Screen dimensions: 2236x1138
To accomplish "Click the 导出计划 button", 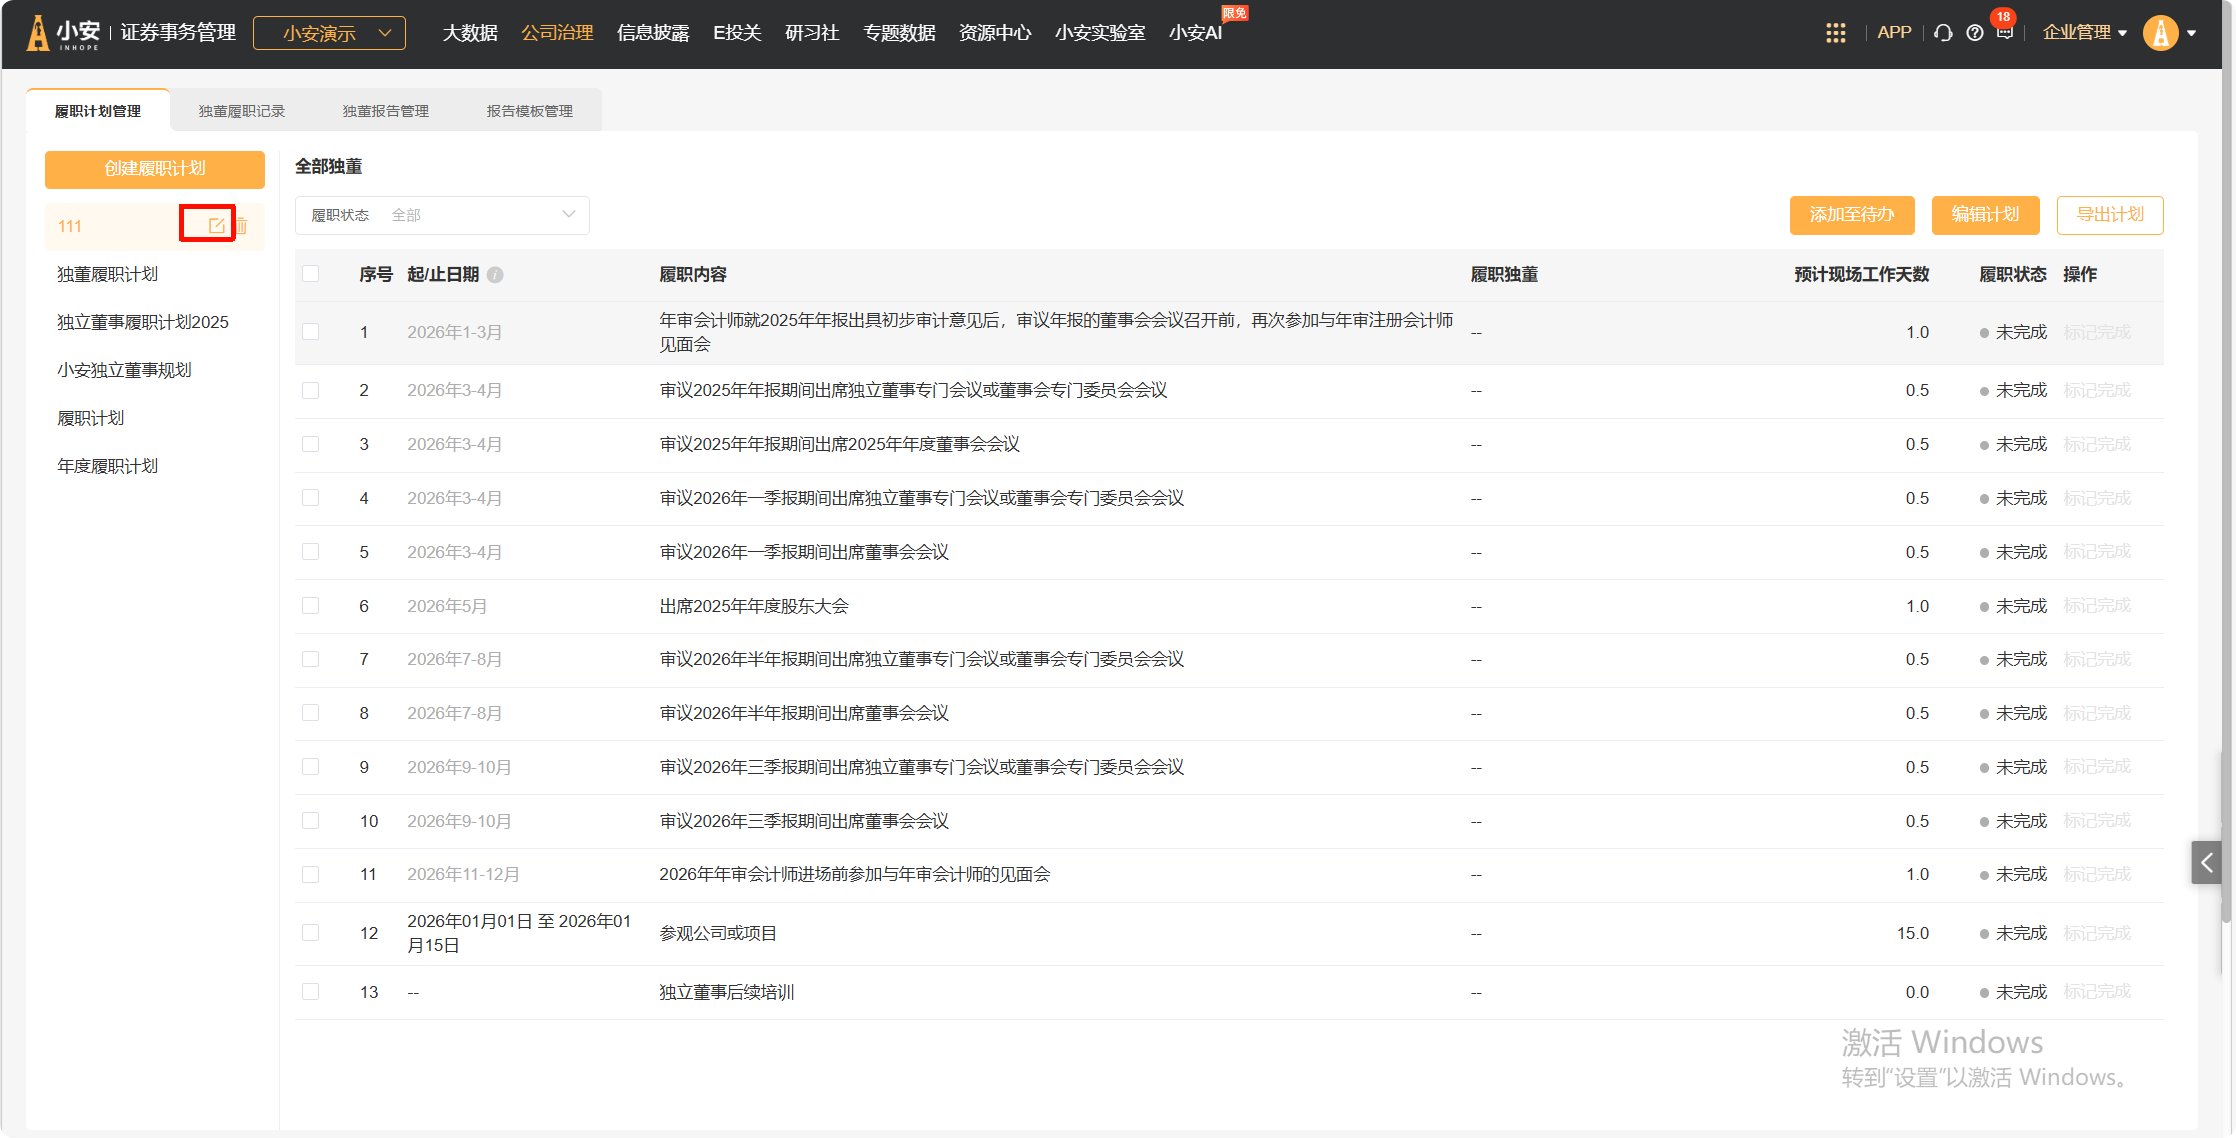I will [x=2109, y=215].
